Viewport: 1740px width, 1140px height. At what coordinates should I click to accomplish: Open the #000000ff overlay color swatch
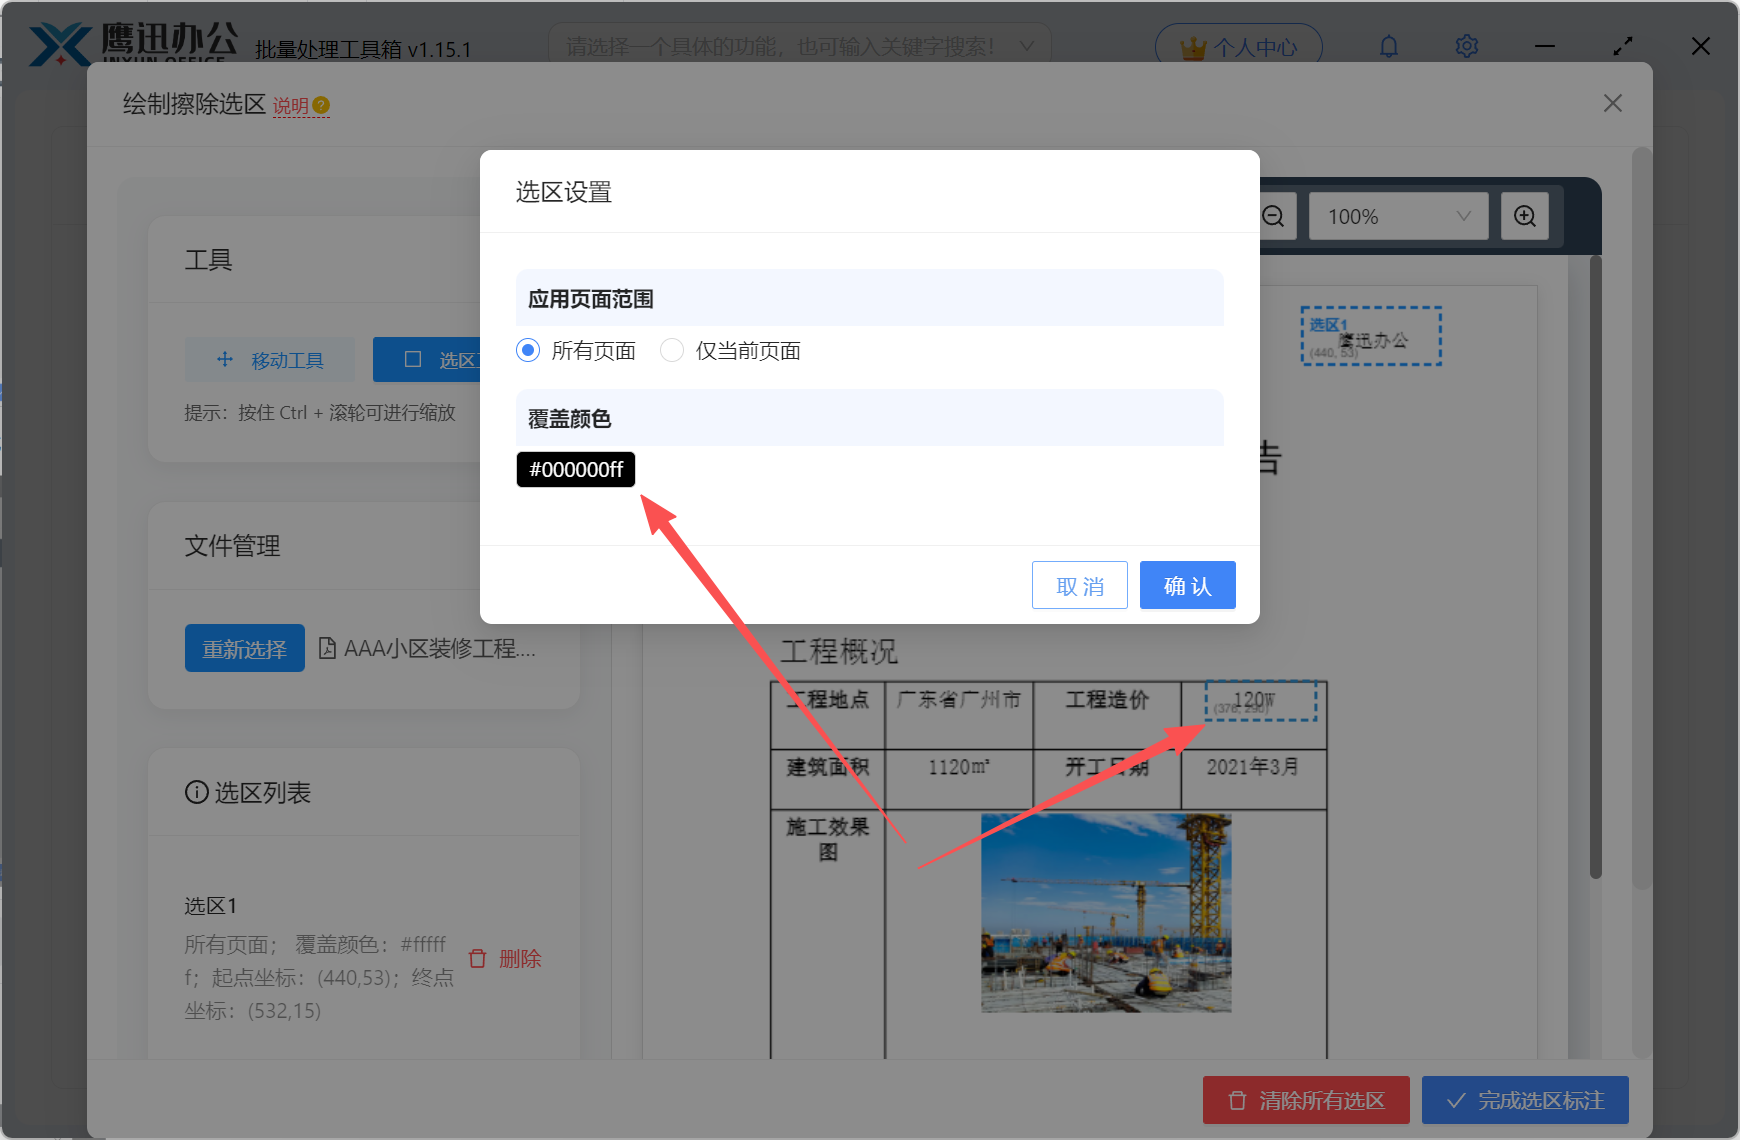tap(575, 469)
